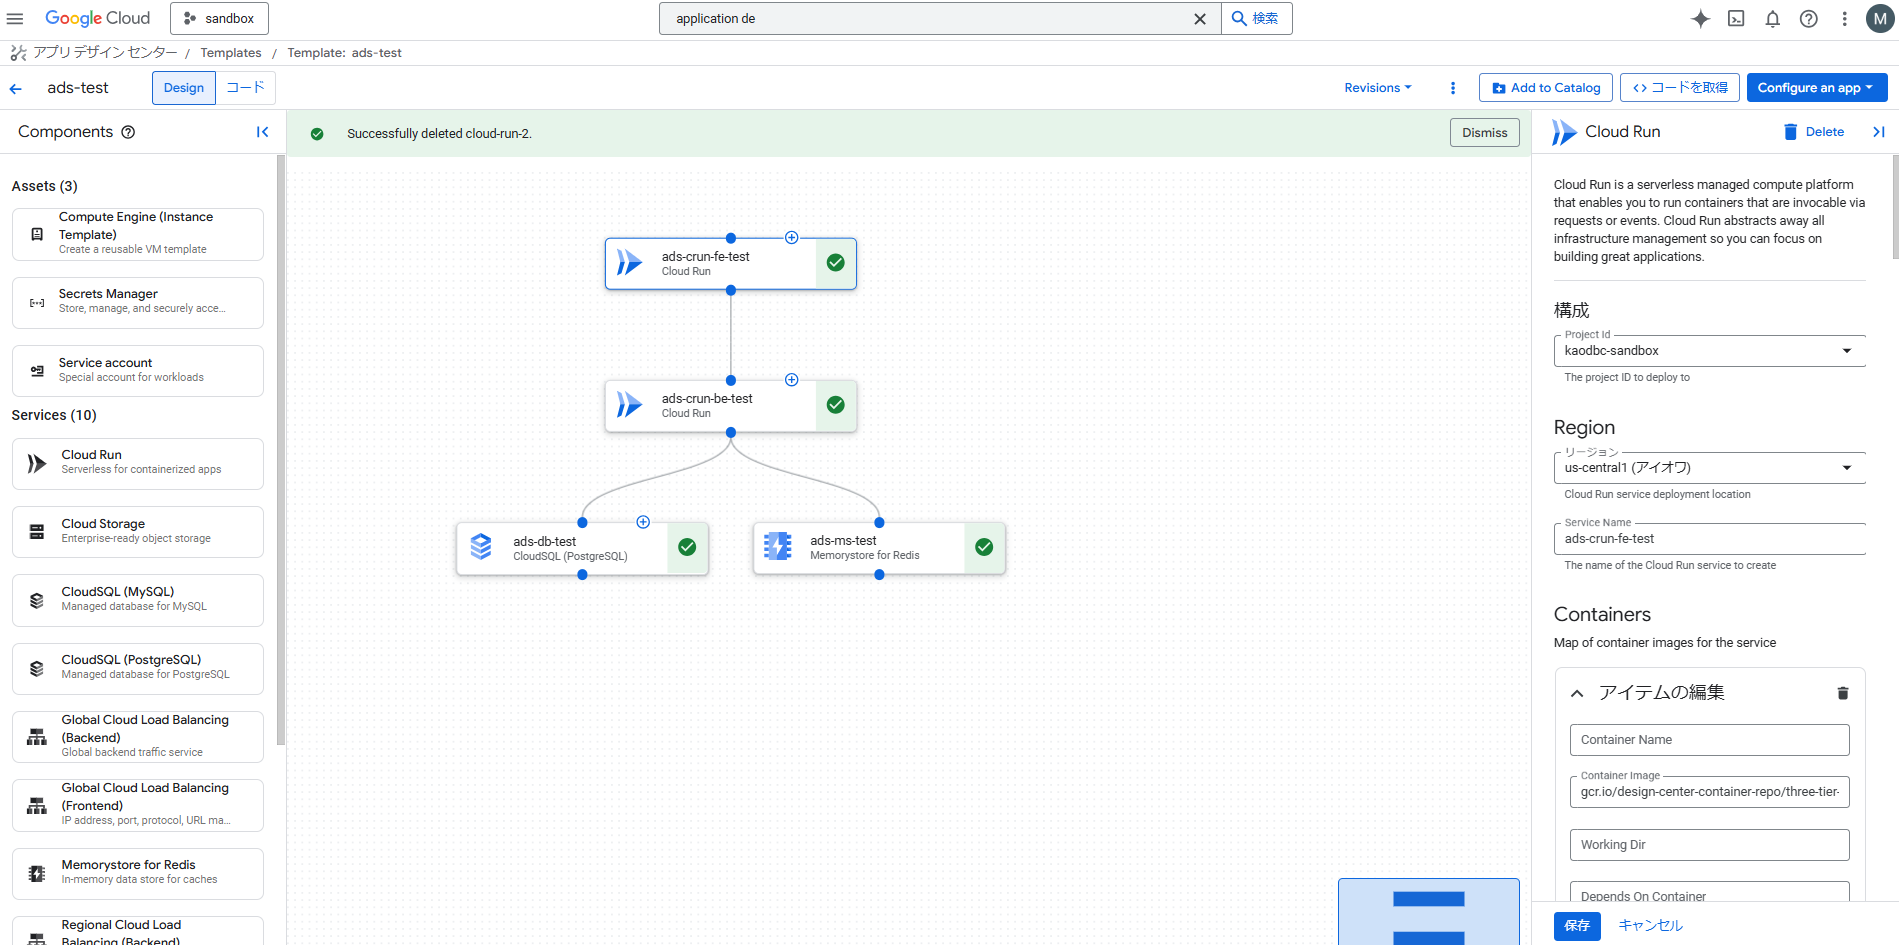
Task: Select the ads-crun-be-test Cloud Run node
Action: click(730, 406)
